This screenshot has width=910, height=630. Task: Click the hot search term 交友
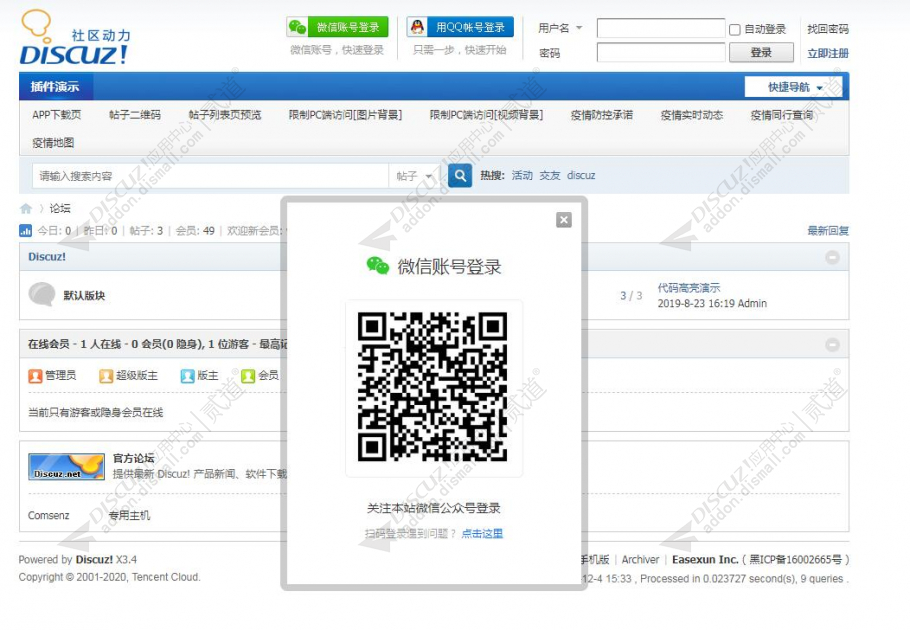(550, 175)
